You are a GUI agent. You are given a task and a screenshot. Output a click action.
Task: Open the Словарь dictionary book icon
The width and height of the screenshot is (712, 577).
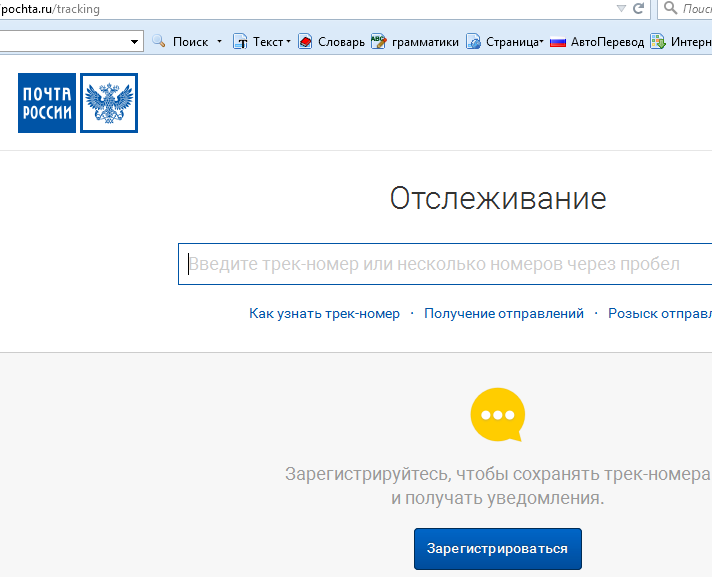click(x=305, y=42)
